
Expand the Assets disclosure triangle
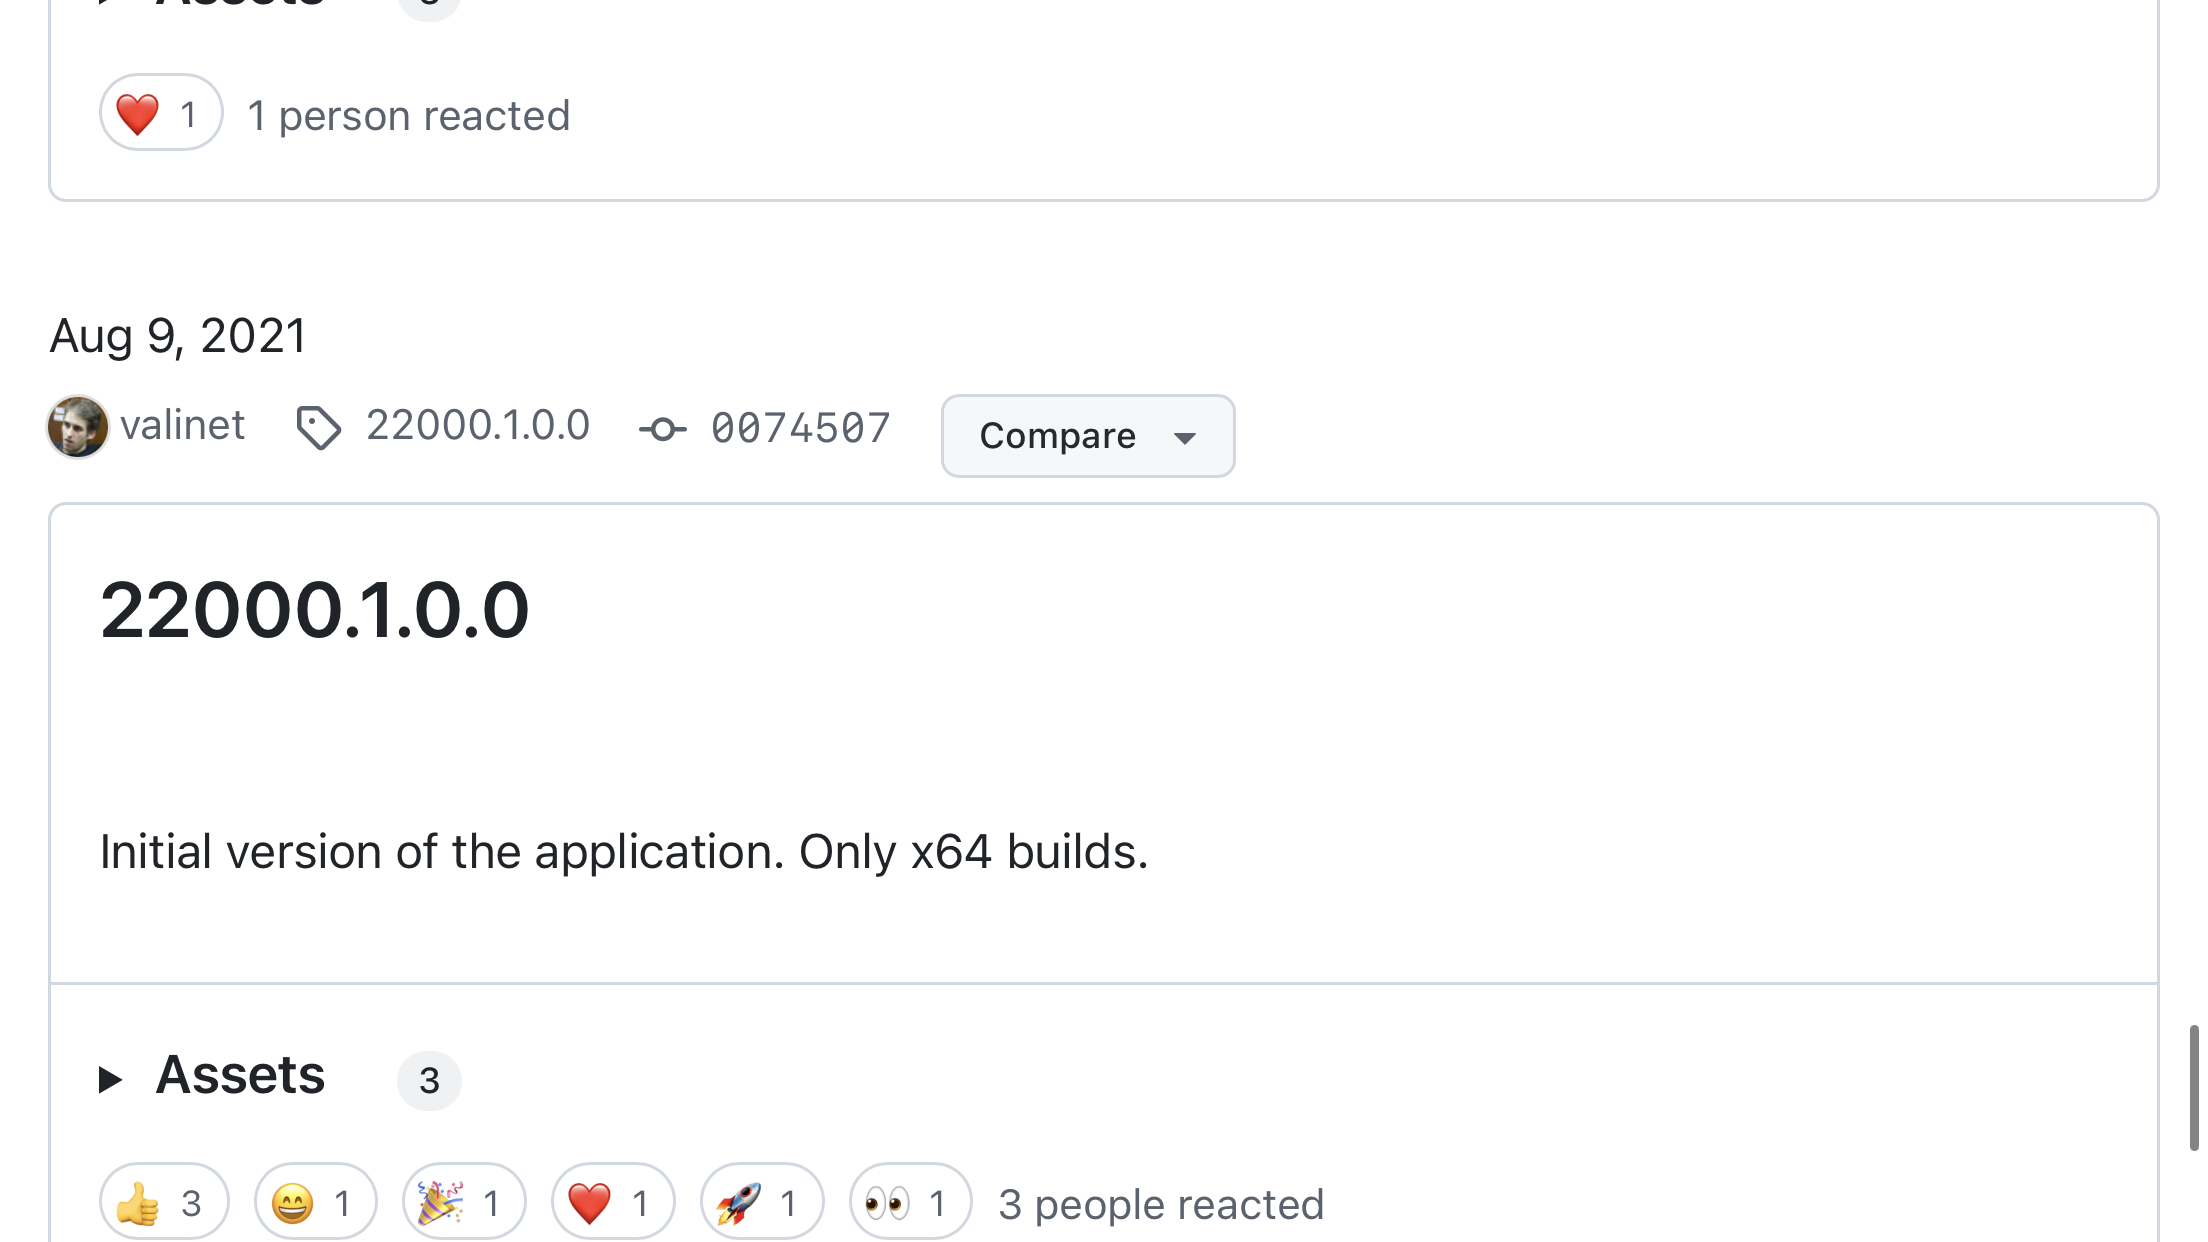[x=110, y=1079]
